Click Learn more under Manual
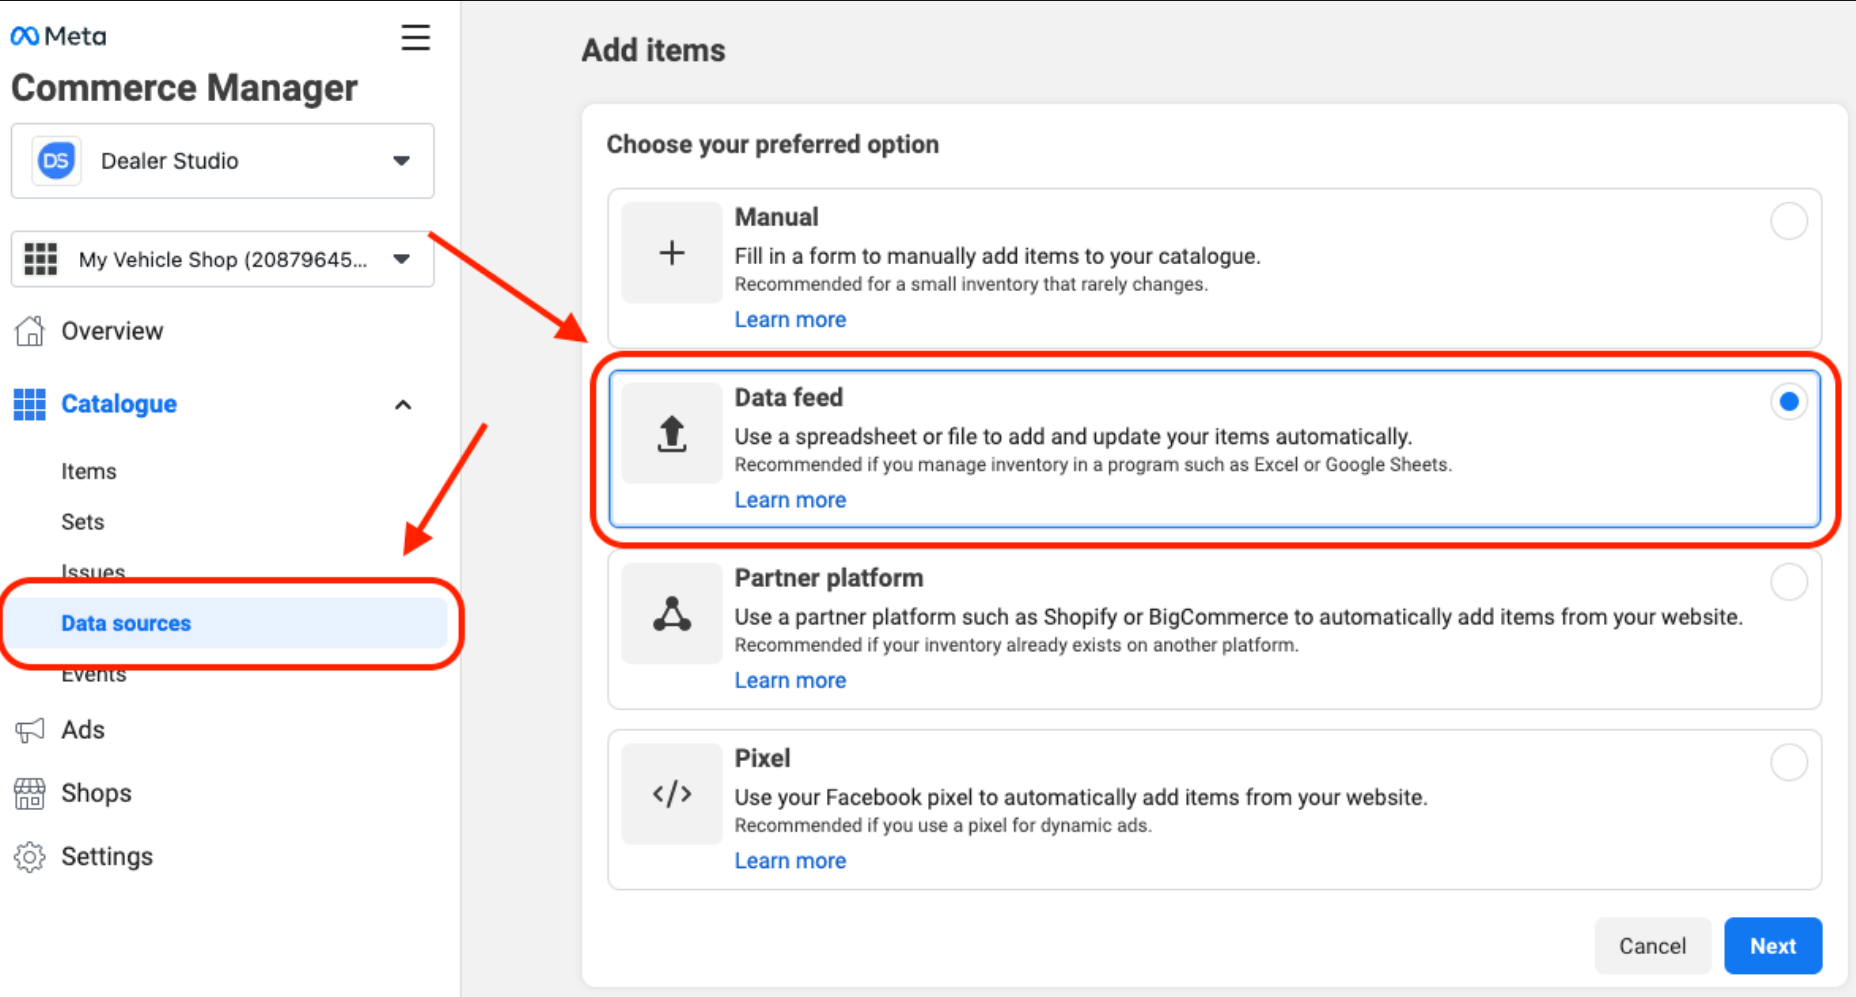The height and width of the screenshot is (997, 1856). click(790, 320)
